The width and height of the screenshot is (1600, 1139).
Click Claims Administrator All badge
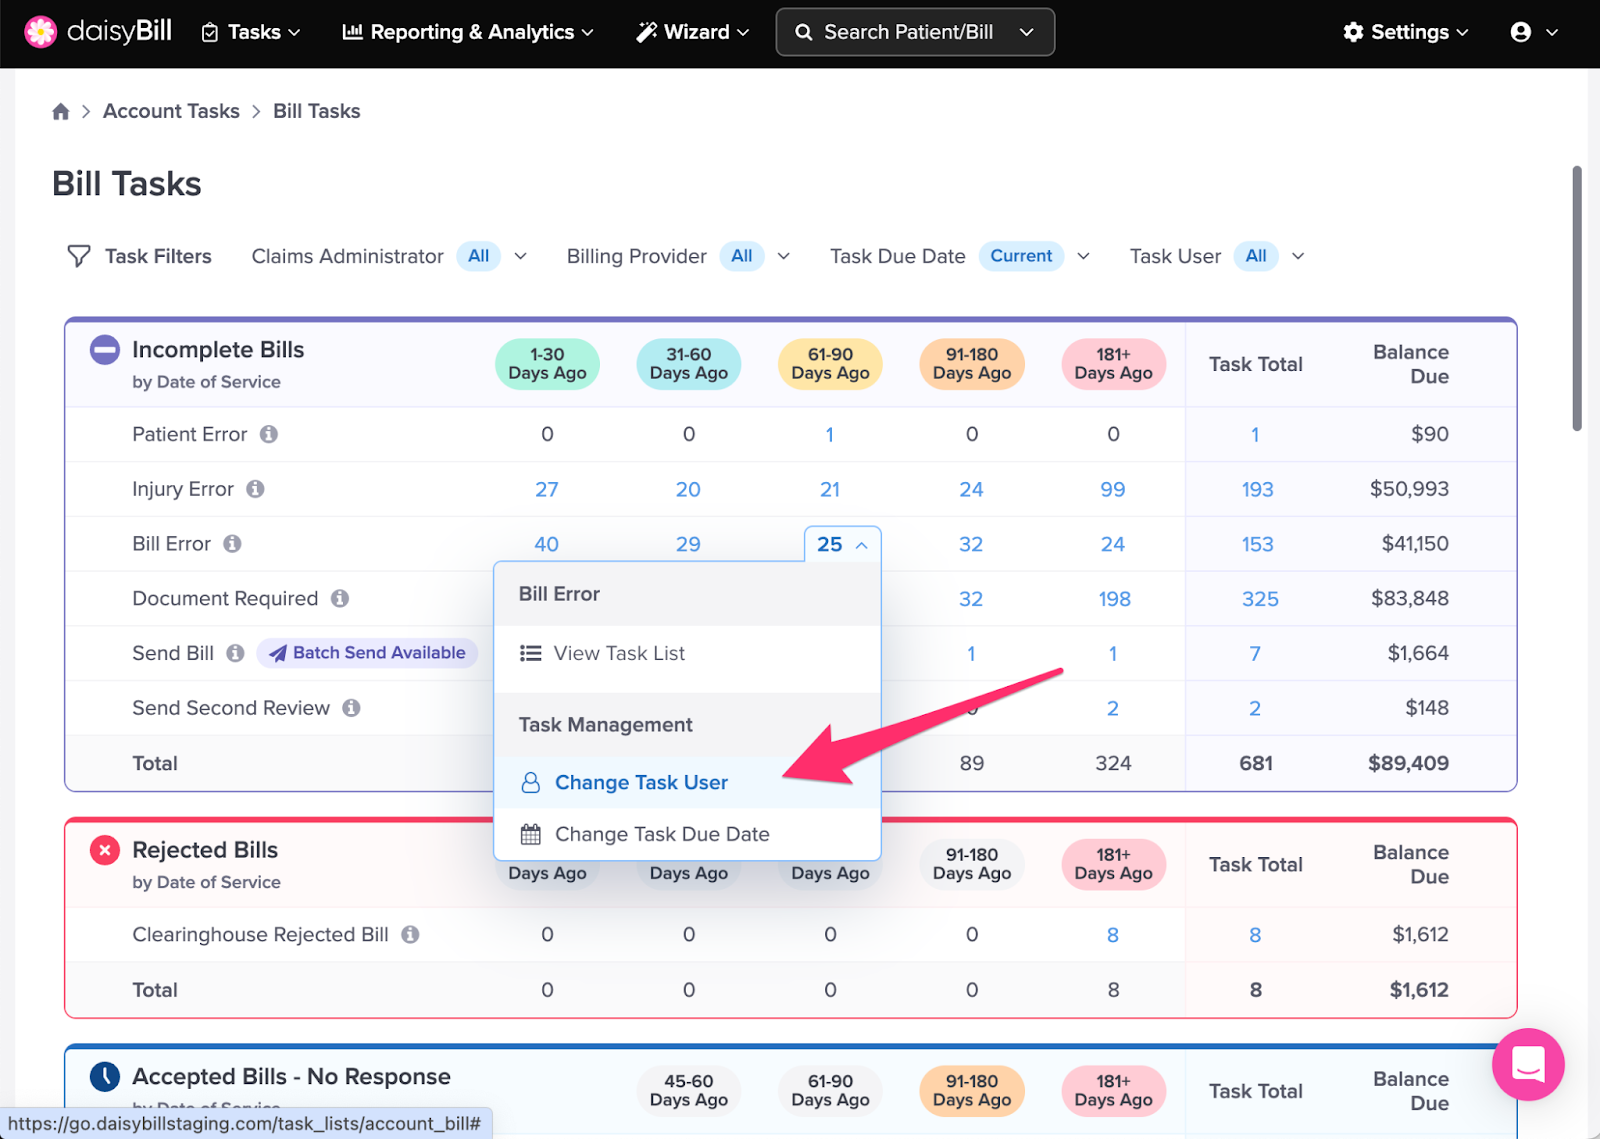479,256
